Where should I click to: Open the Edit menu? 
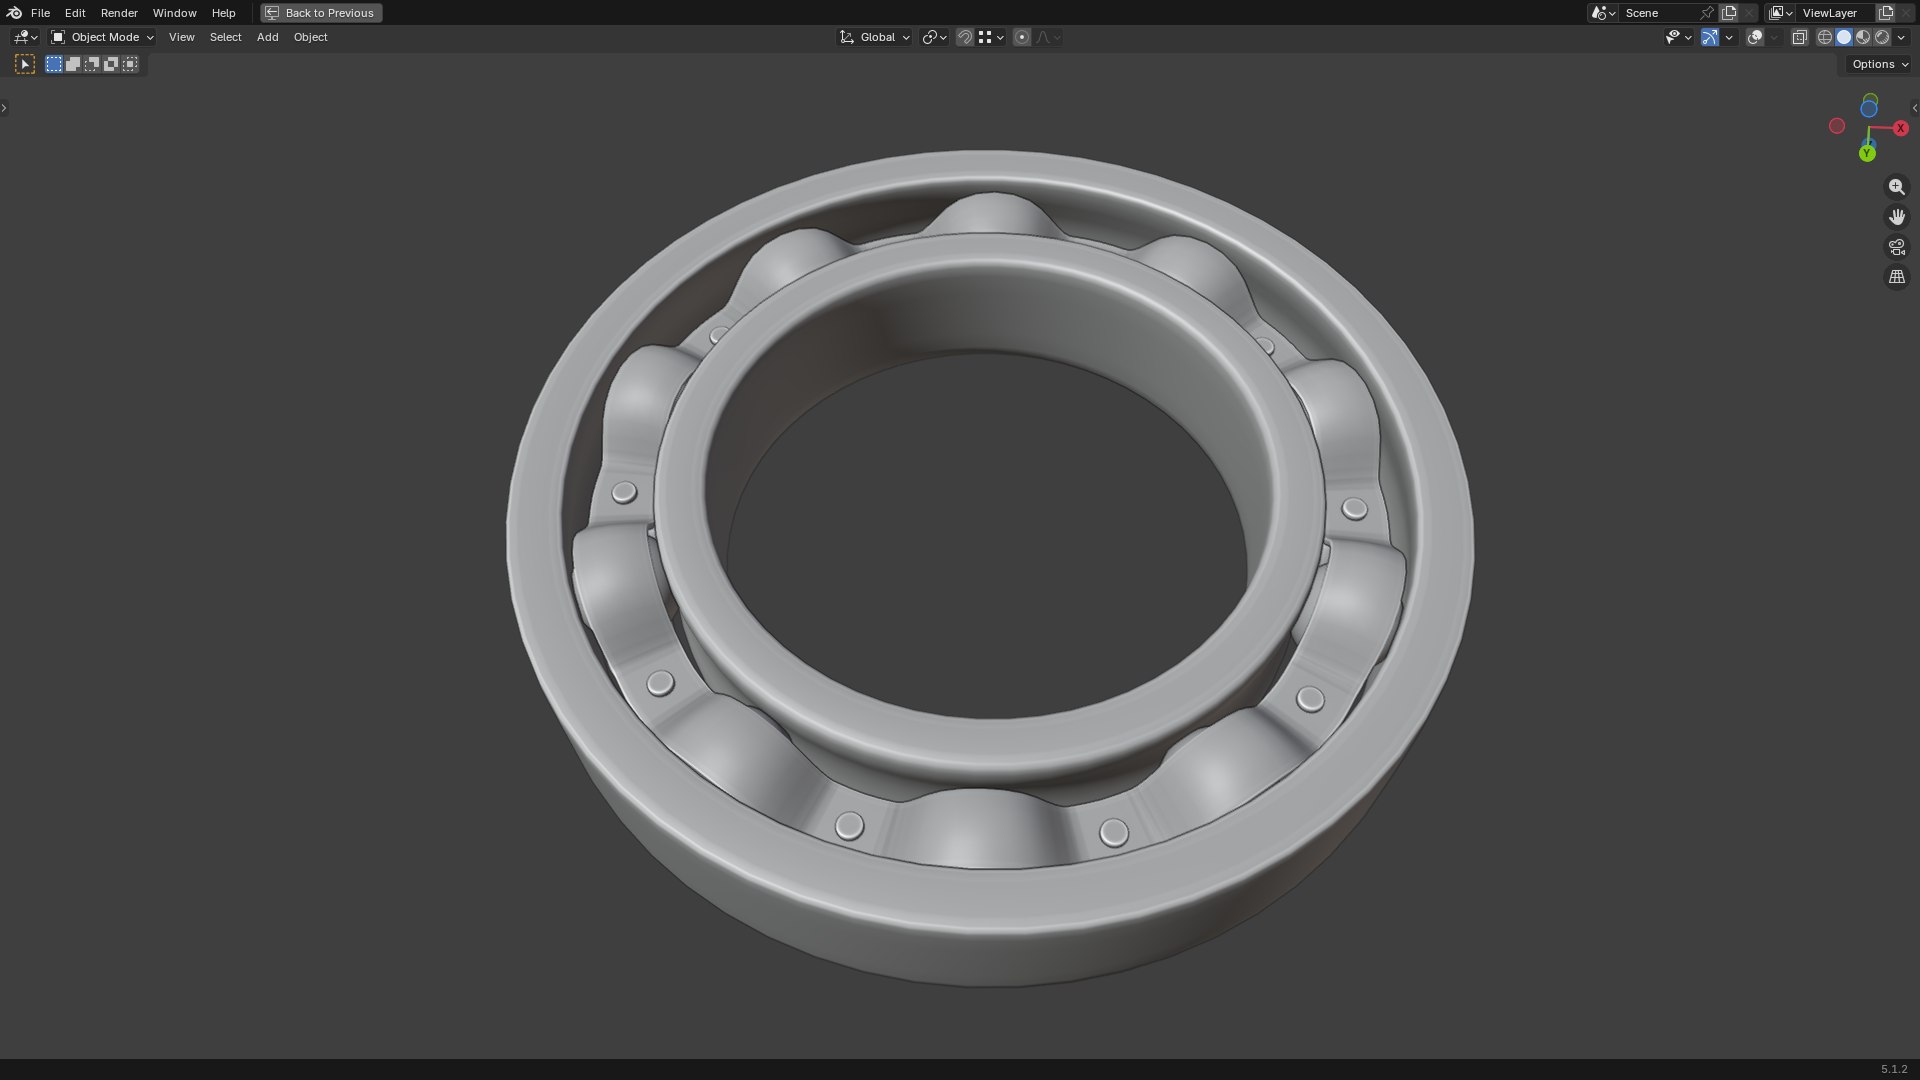point(75,13)
